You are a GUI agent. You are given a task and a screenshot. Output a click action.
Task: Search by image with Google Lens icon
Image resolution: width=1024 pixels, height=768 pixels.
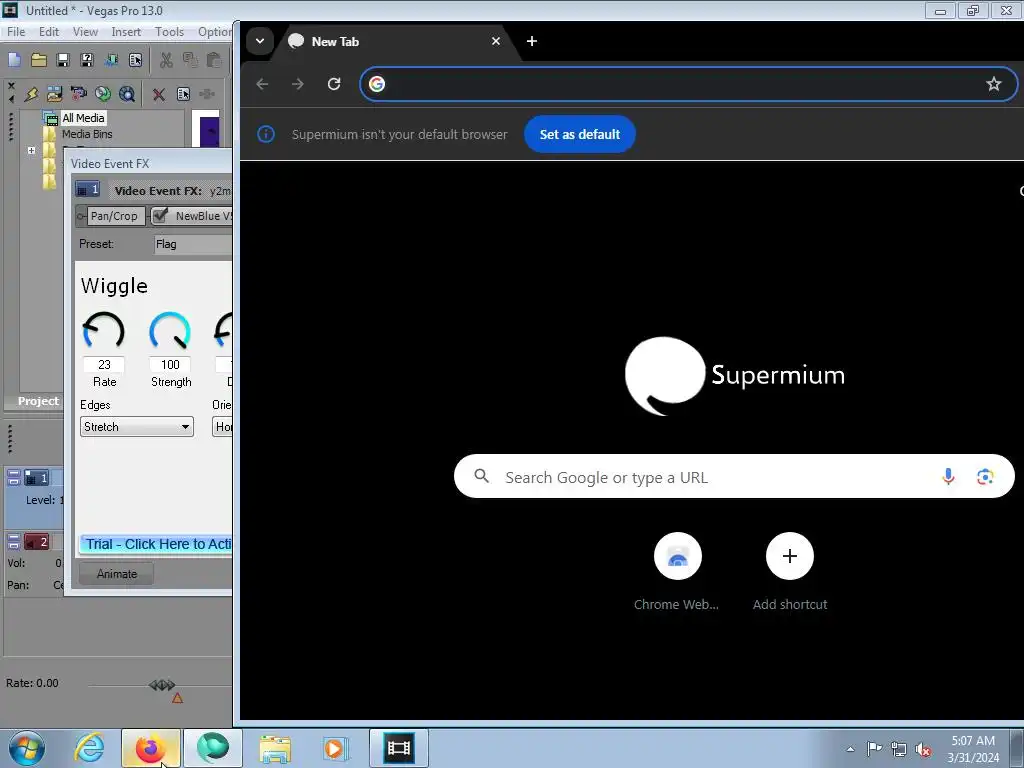click(x=985, y=477)
